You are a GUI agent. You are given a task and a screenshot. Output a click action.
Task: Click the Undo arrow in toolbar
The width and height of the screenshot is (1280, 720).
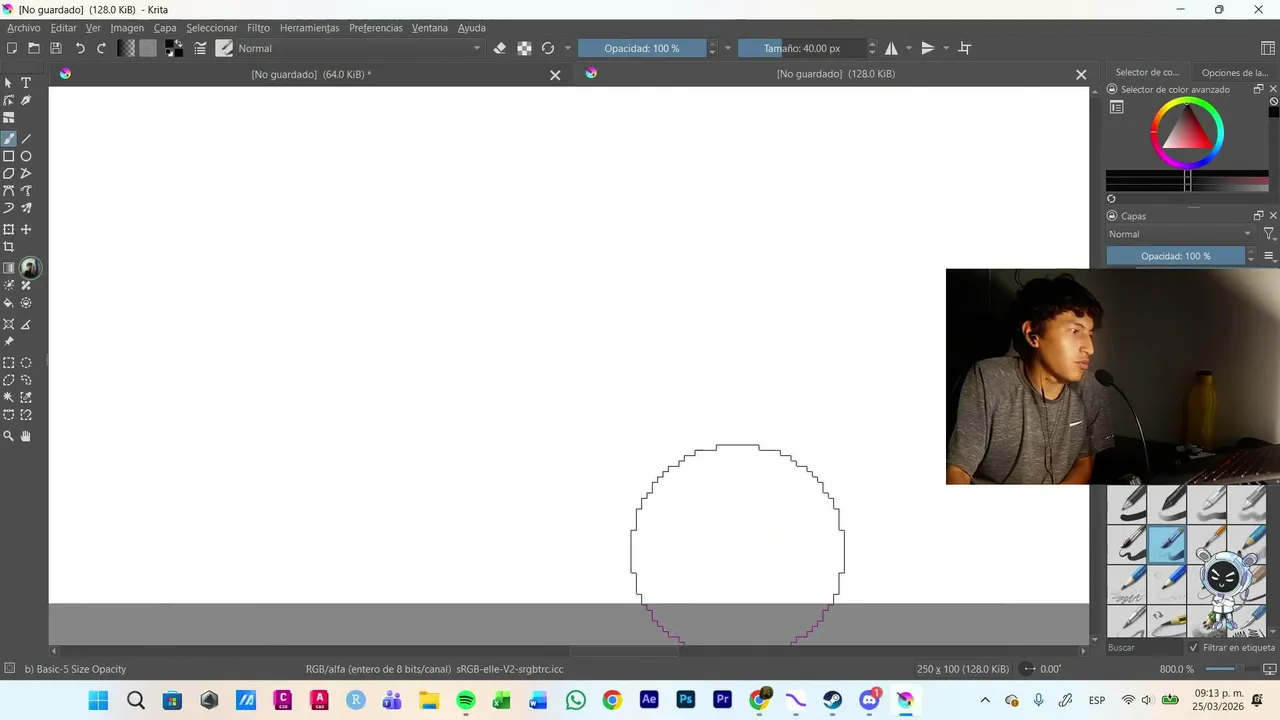pos(80,48)
